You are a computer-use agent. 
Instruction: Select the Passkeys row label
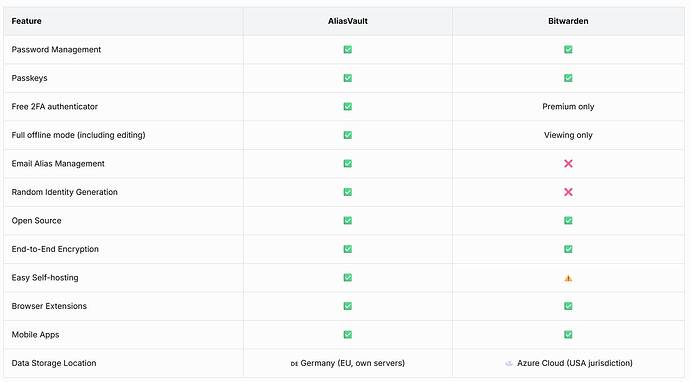[x=29, y=78]
